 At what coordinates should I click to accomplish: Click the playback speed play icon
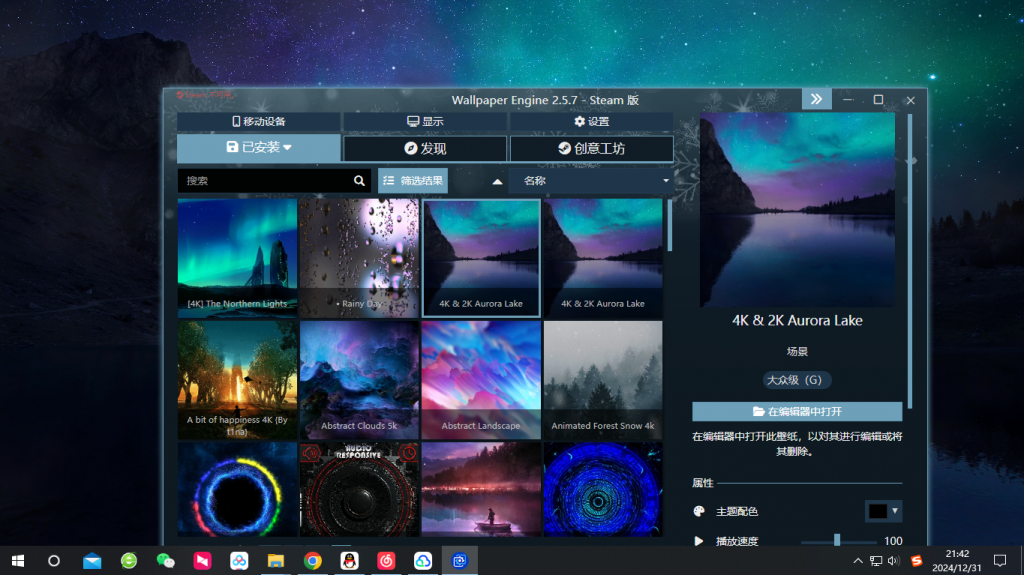699,541
